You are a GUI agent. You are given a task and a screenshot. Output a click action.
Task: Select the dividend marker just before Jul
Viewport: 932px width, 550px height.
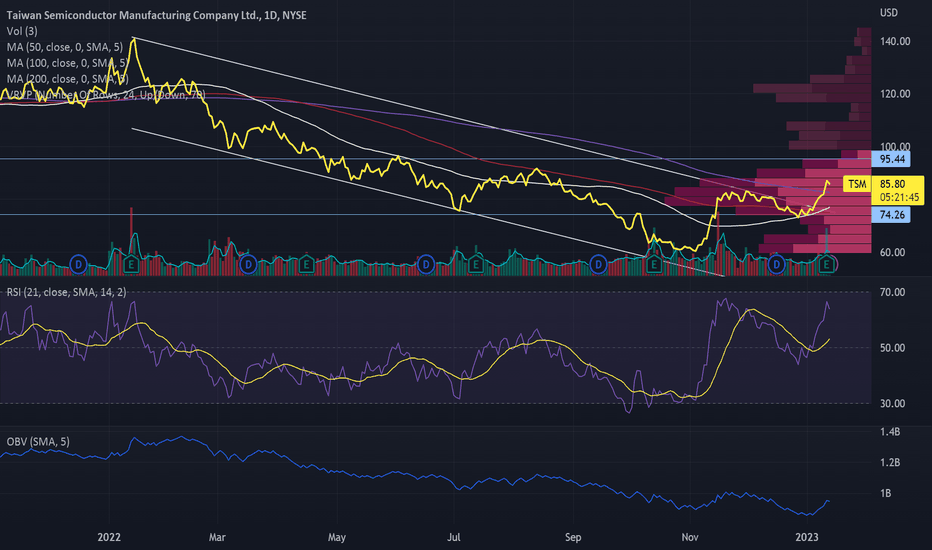pyautogui.click(x=426, y=264)
